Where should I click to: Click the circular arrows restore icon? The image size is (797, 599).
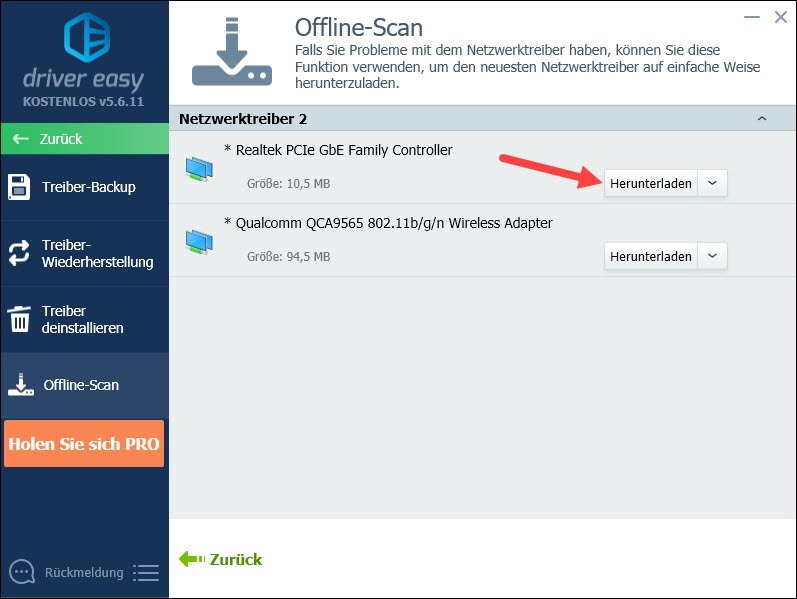[19, 253]
